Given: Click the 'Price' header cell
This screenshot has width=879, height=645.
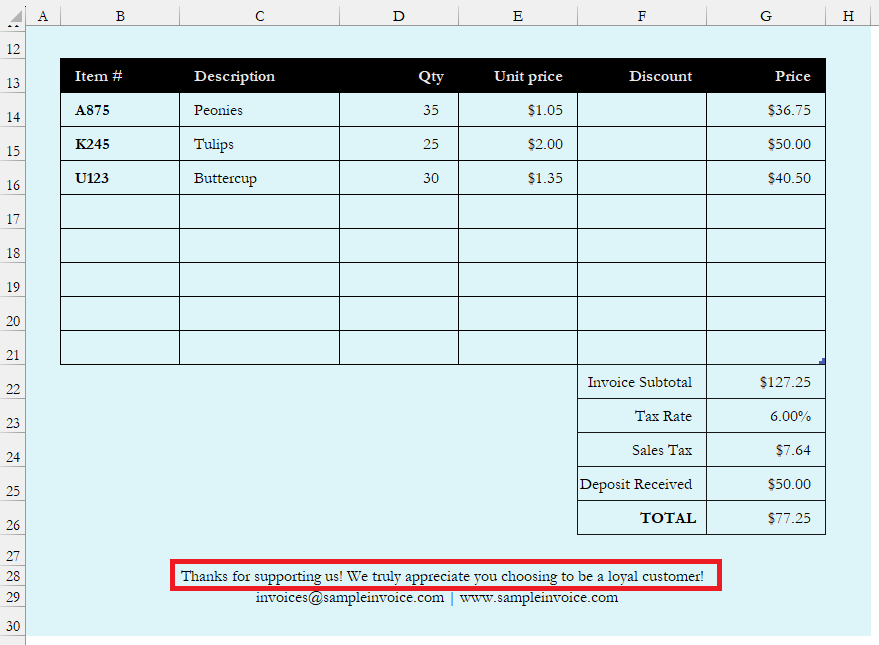Looking at the screenshot, I should point(766,76).
